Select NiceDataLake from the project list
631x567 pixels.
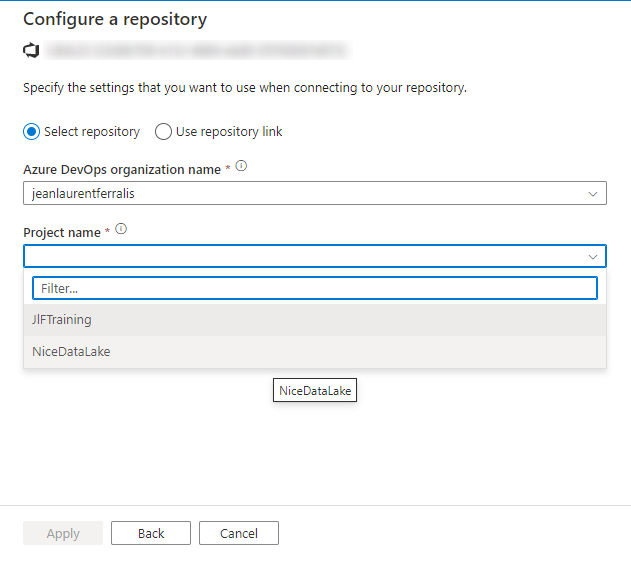(315, 352)
